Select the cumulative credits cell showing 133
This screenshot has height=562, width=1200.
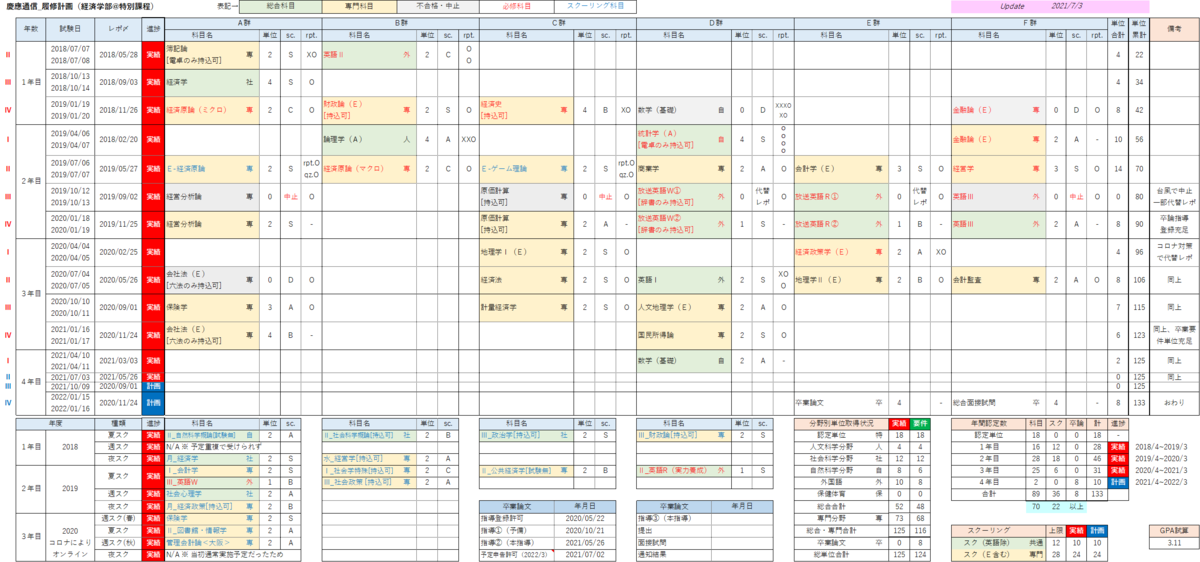point(1139,402)
